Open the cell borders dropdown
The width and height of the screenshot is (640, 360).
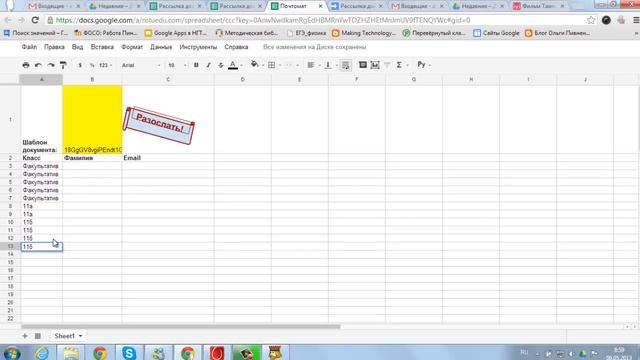coord(274,65)
